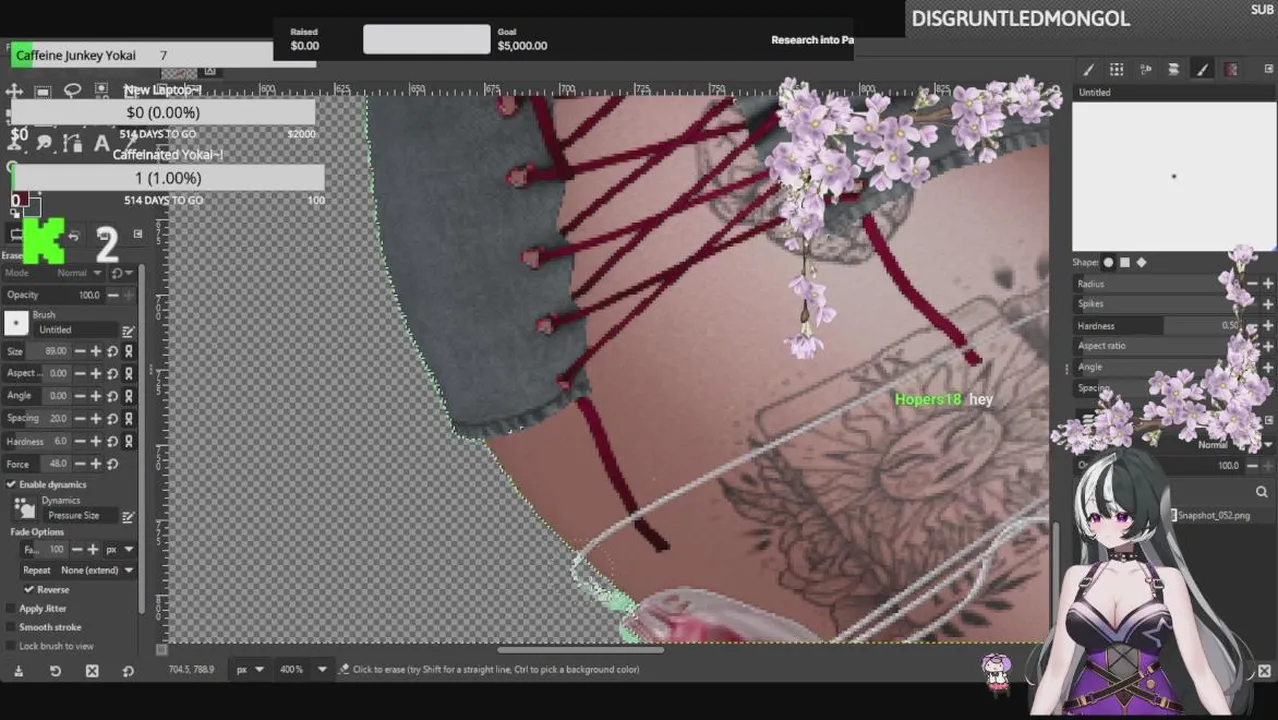Switch to the Patterns tab in right dock

[1116, 69]
